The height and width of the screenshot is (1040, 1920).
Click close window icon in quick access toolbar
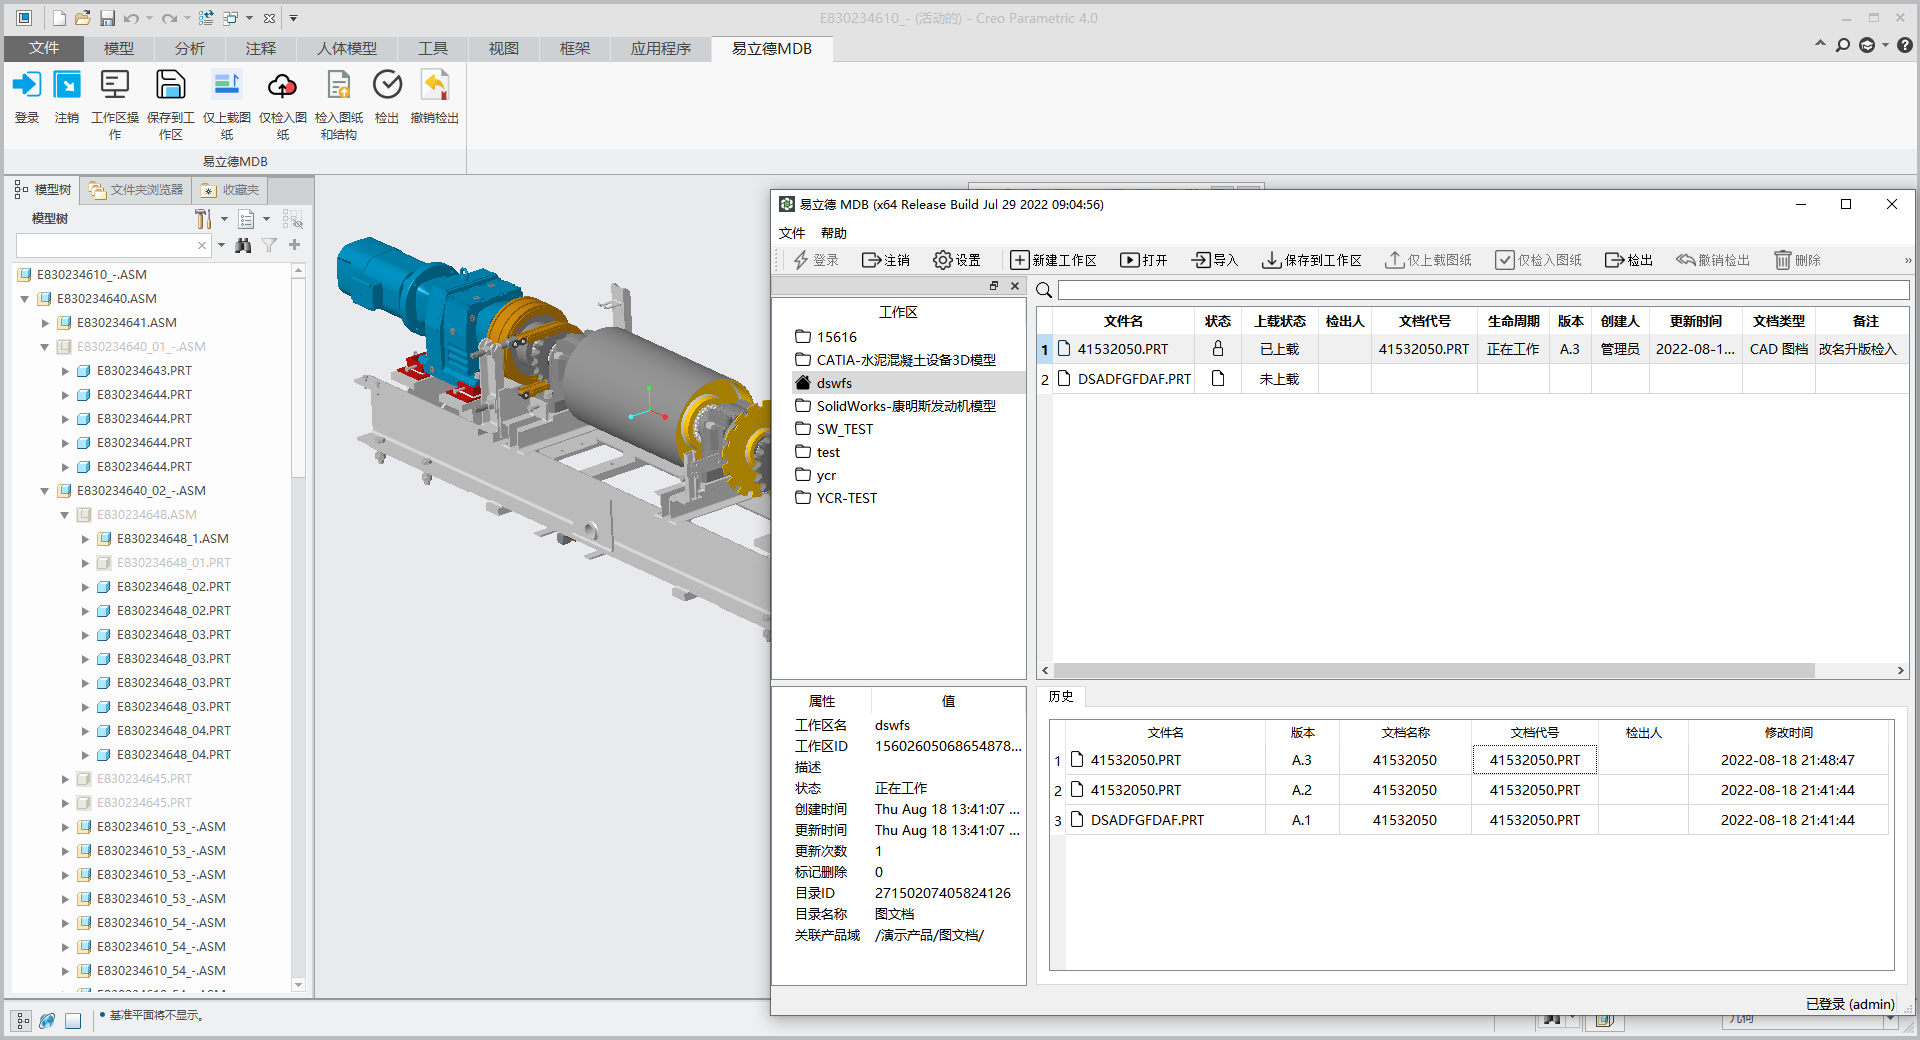tap(269, 18)
